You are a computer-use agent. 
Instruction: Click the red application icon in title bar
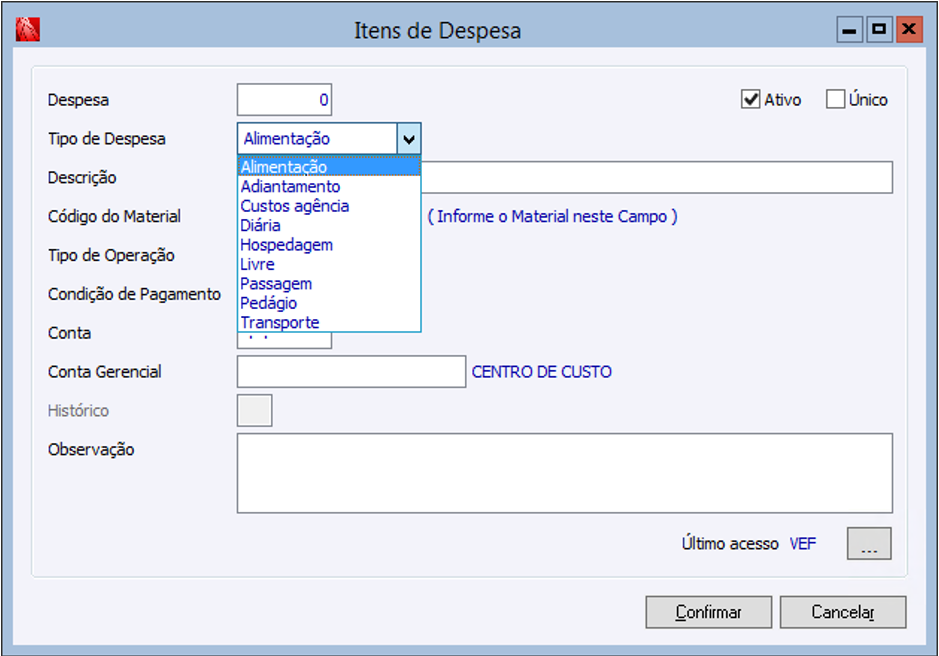click(27, 30)
